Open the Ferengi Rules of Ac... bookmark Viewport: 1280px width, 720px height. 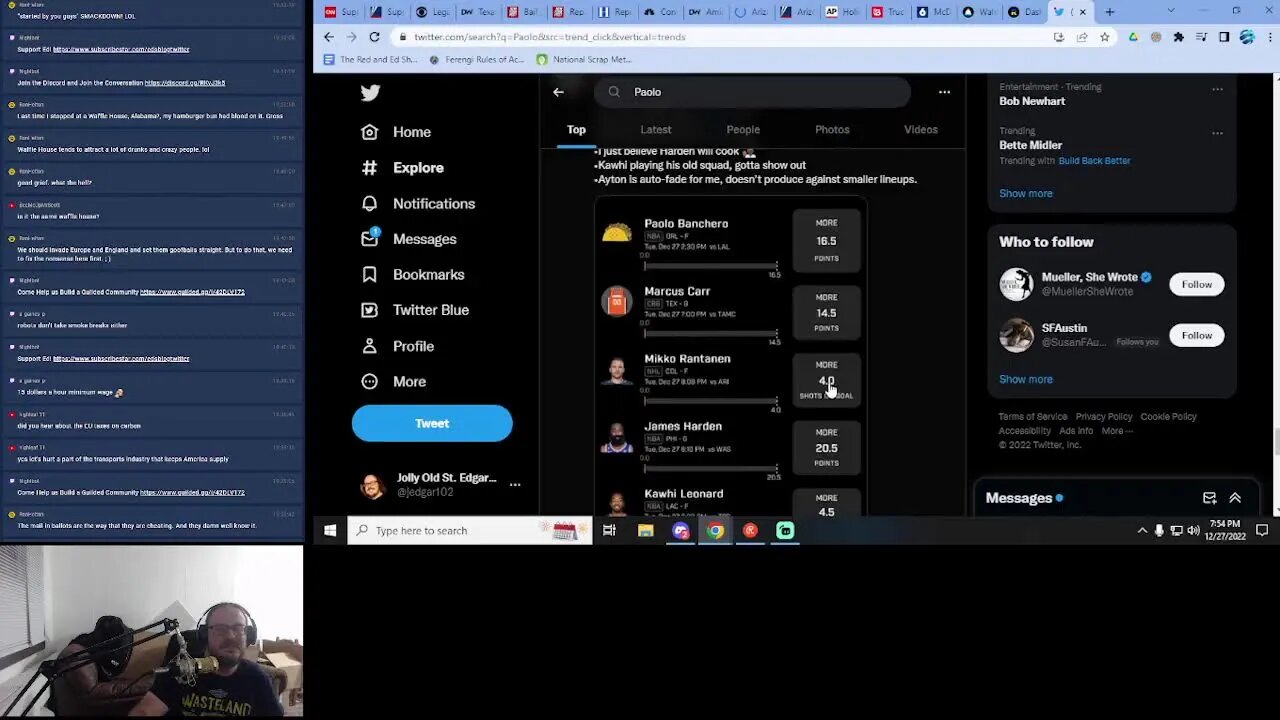pos(476,59)
